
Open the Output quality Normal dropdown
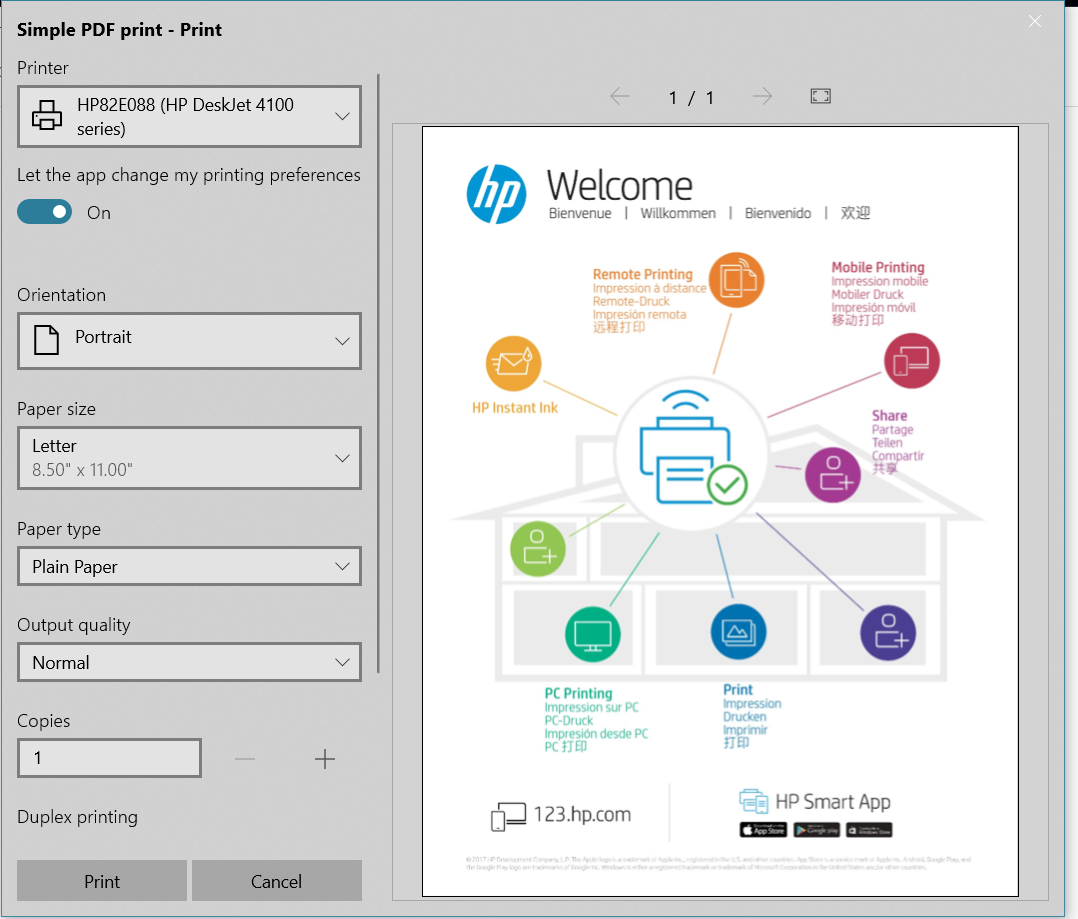[189, 663]
